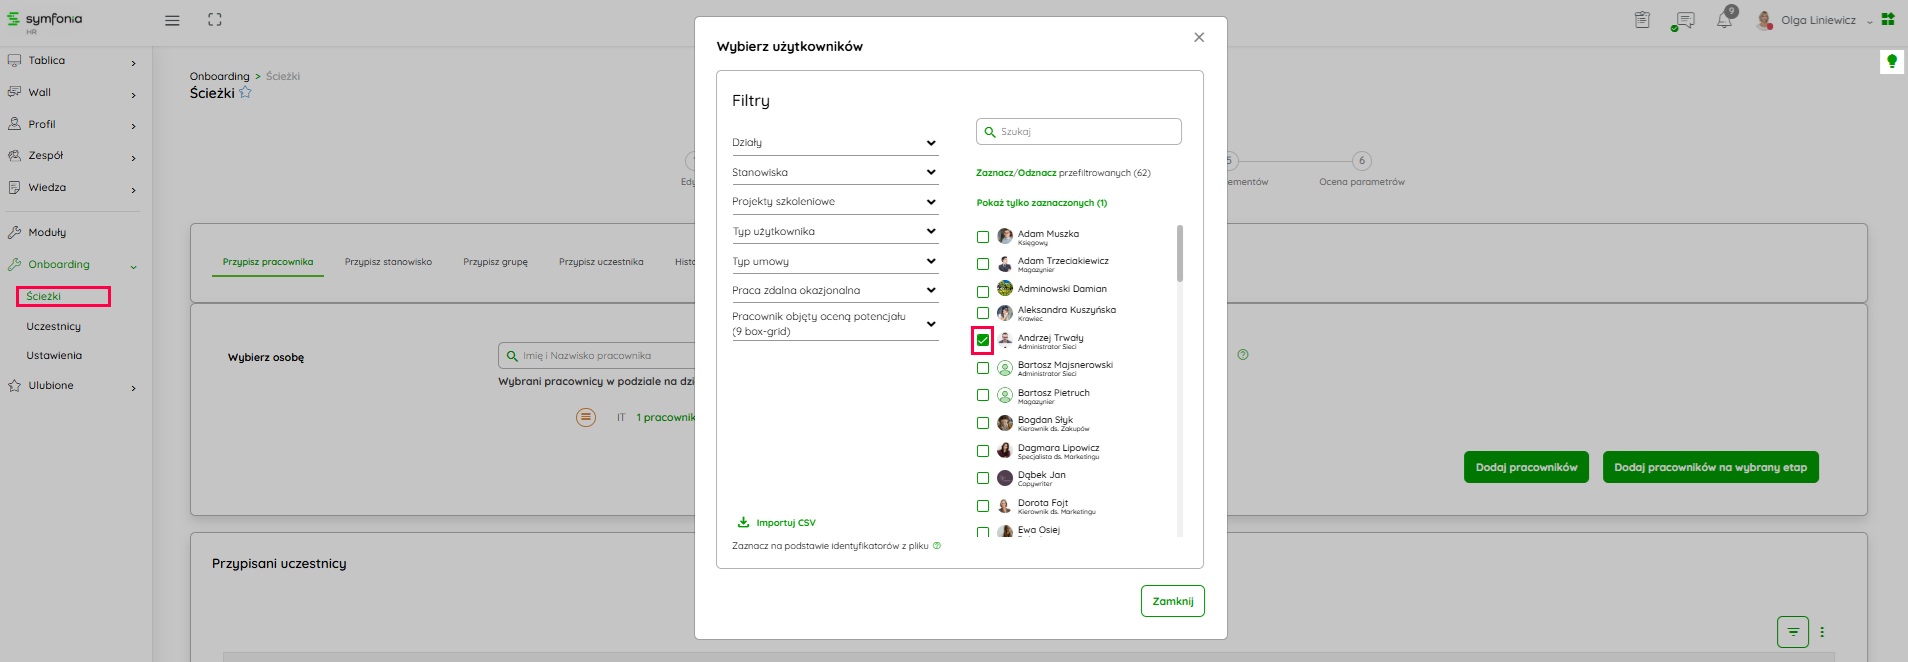Select the Dagmara Lipowicz checkbox
Image resolution: width=1908 pixels, height=662 pixels.
point(983,451)
